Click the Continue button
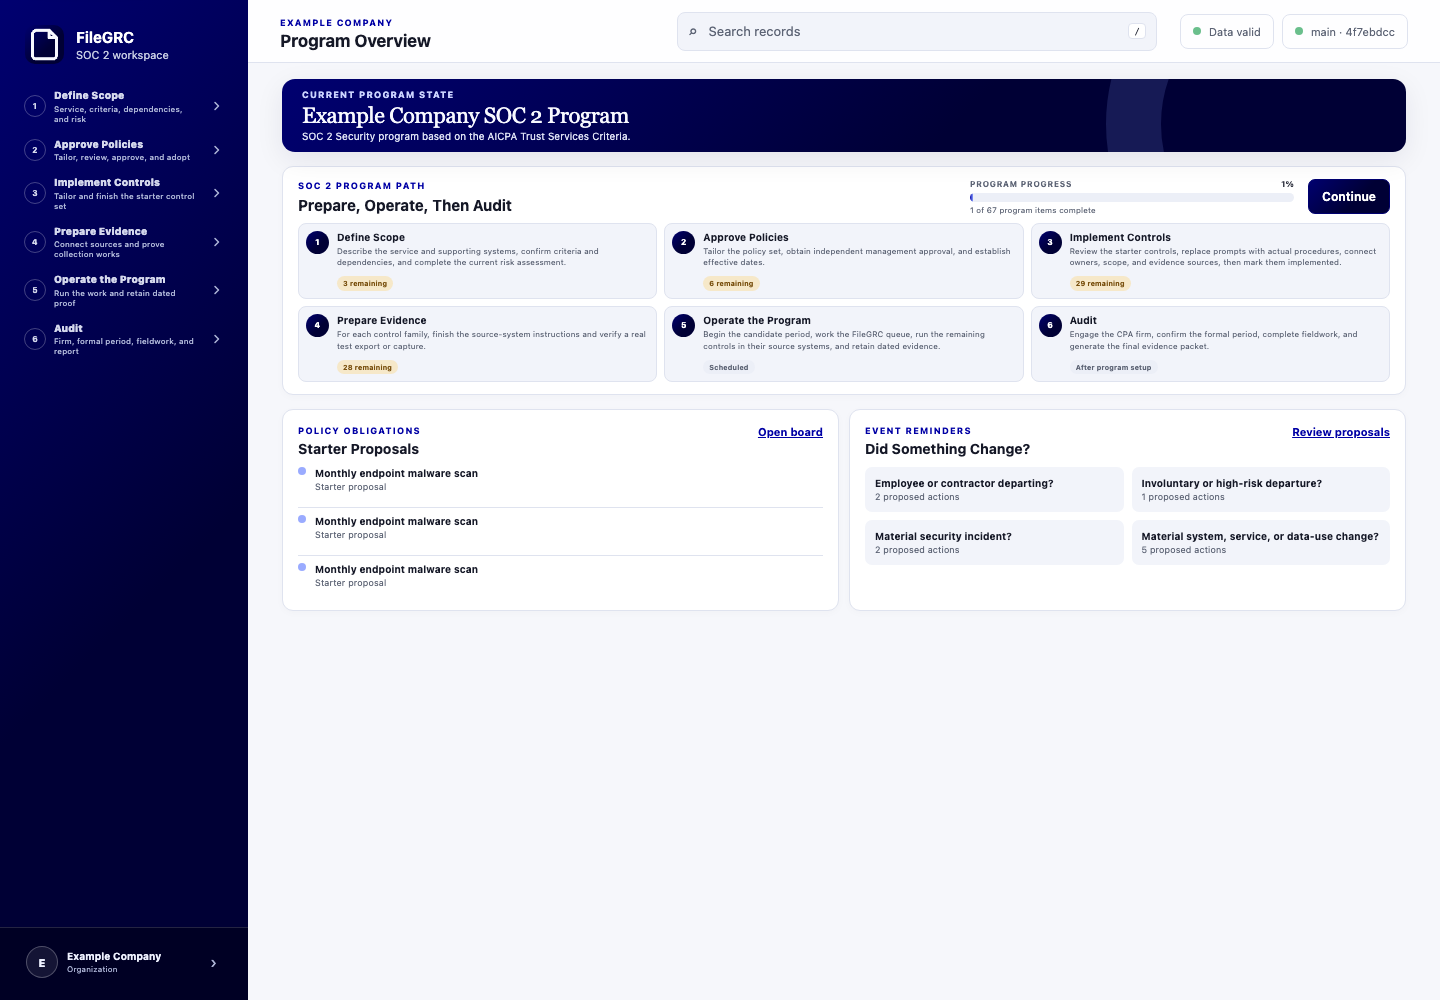 [x=1349, y=196]
